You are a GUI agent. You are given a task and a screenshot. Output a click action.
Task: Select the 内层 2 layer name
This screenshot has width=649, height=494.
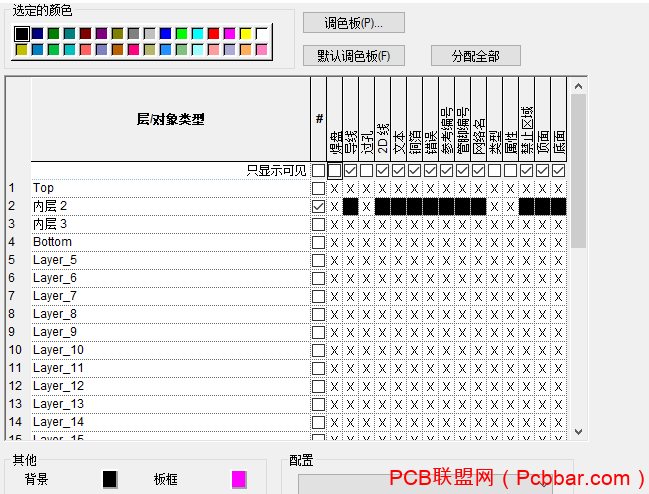[50, 206]
